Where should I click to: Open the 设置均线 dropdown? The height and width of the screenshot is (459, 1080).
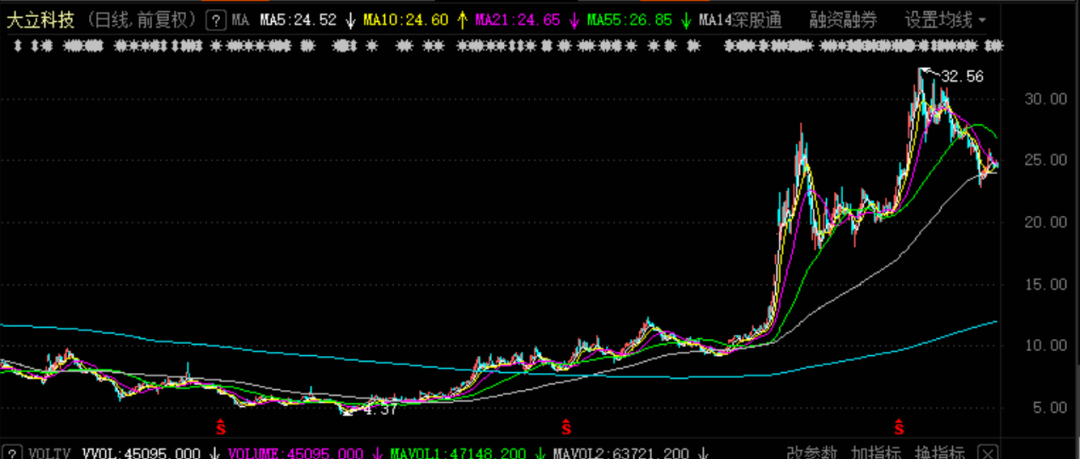tap(944, 21)
